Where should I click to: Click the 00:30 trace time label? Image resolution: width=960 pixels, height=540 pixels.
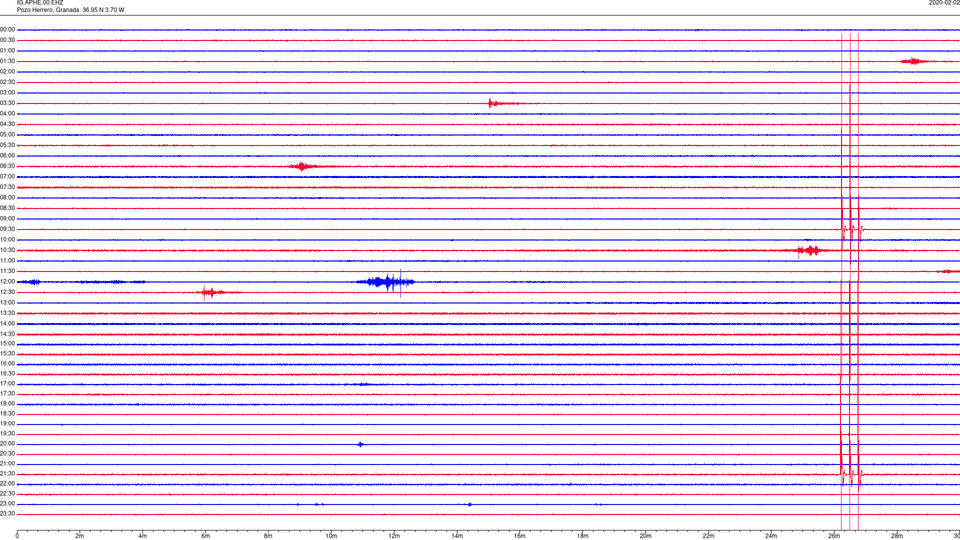(7, 40)
